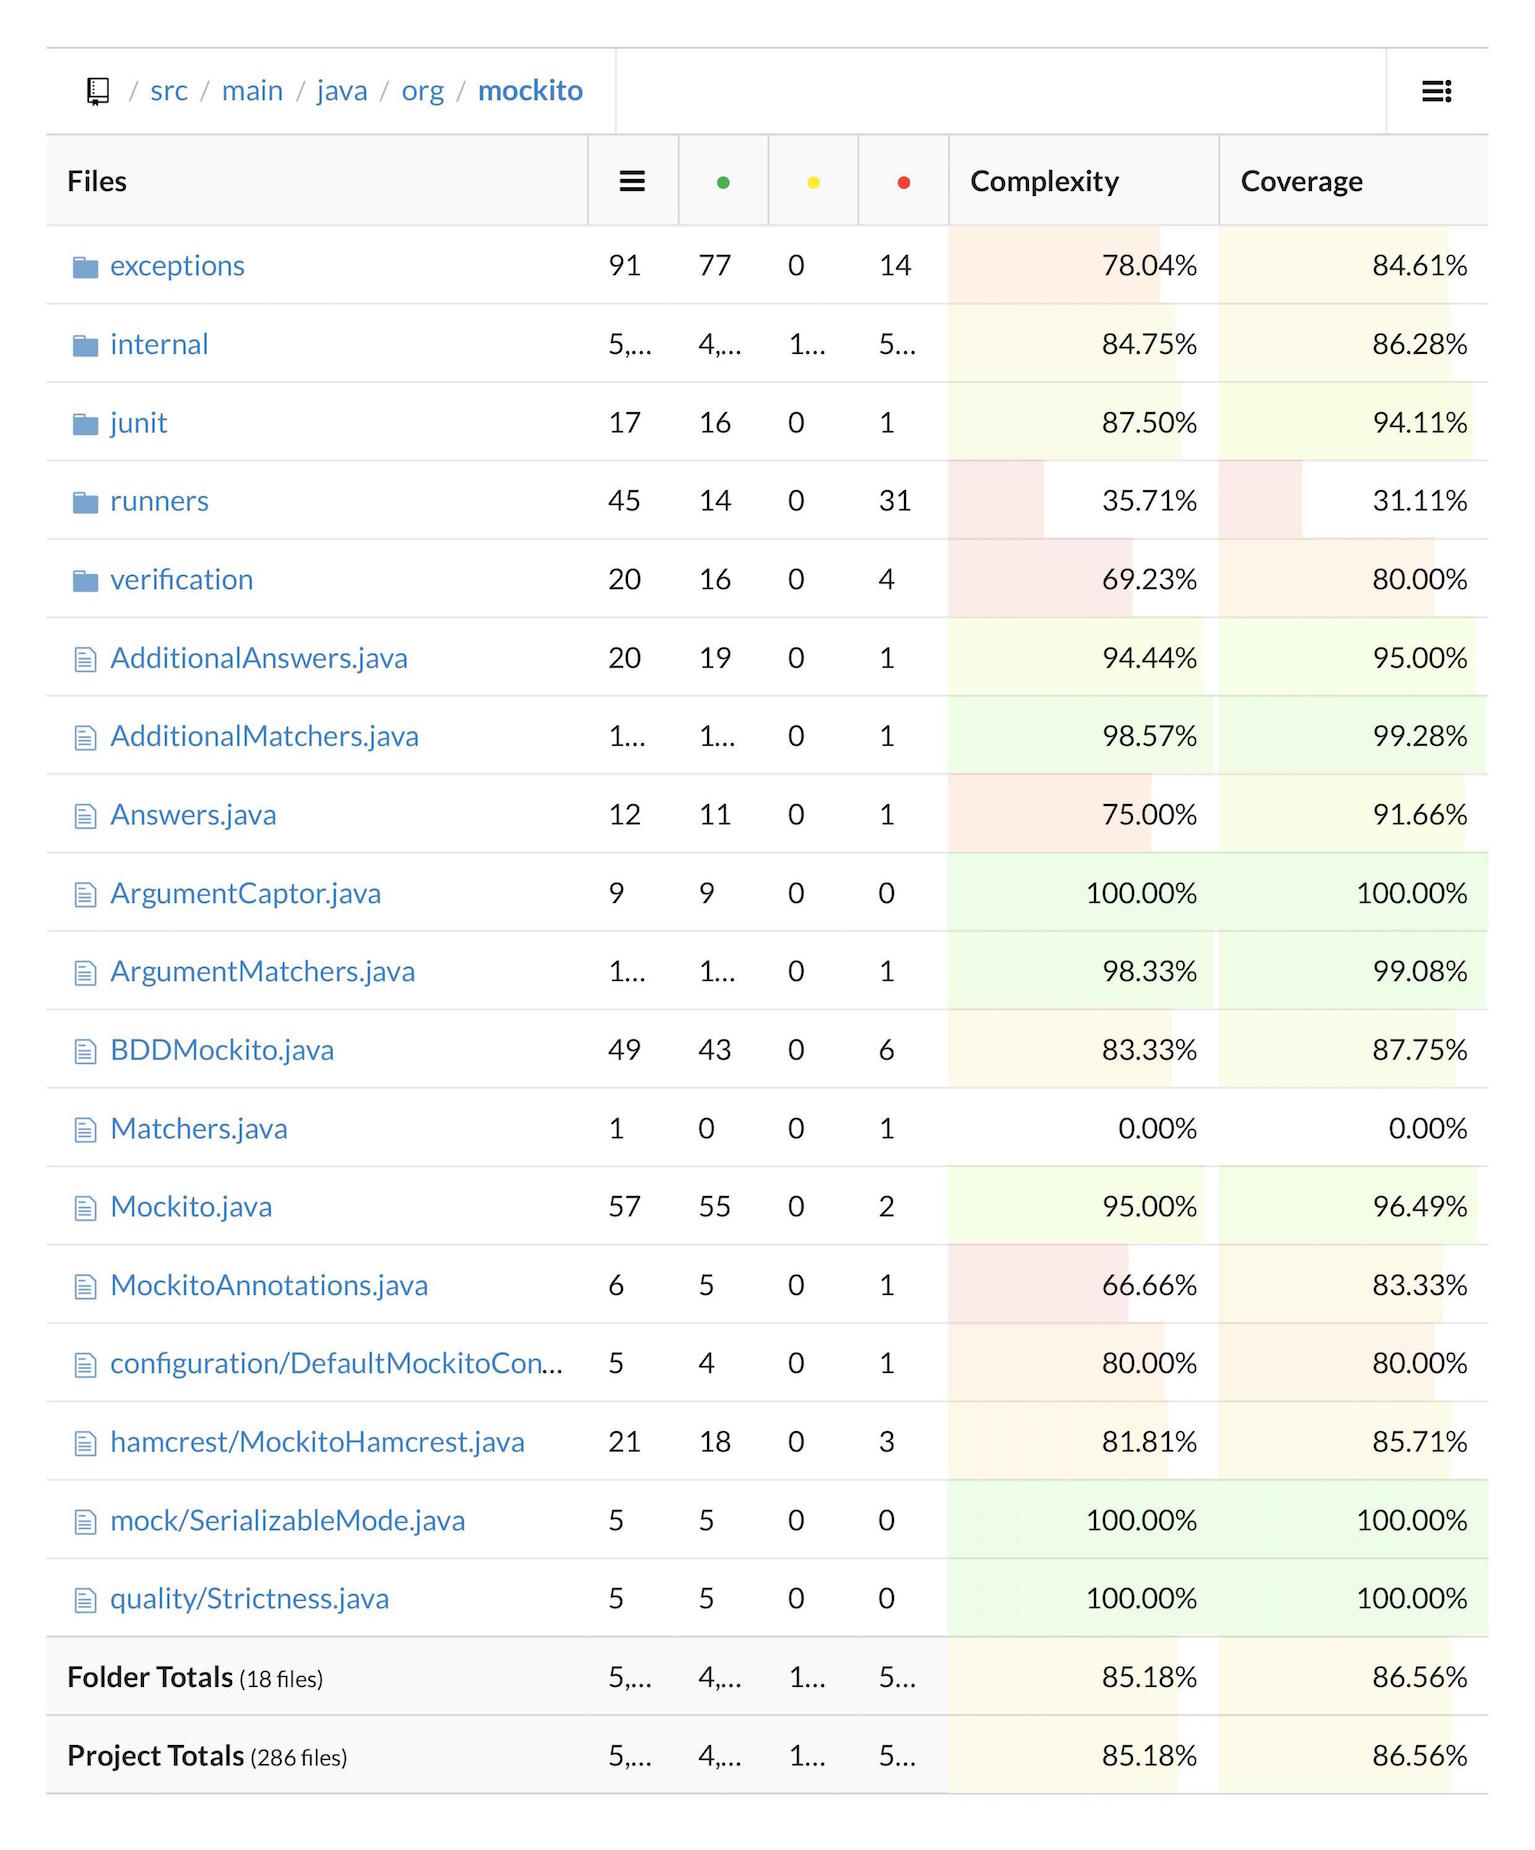The width and height of the screenshot is (1535, 1850).
Task: Open the internal folder
Action: (159, 344)
